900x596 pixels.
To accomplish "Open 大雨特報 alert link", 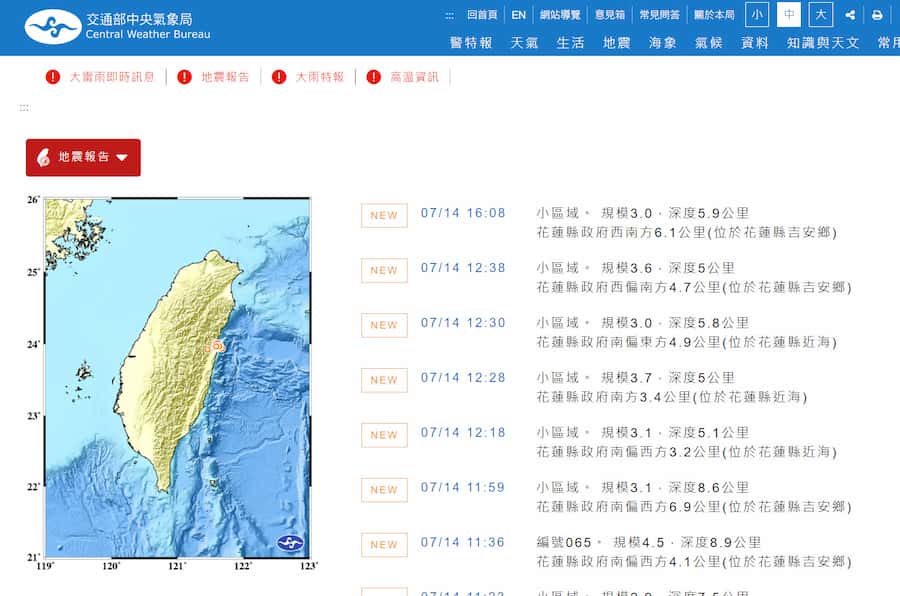I will [320, 77].
